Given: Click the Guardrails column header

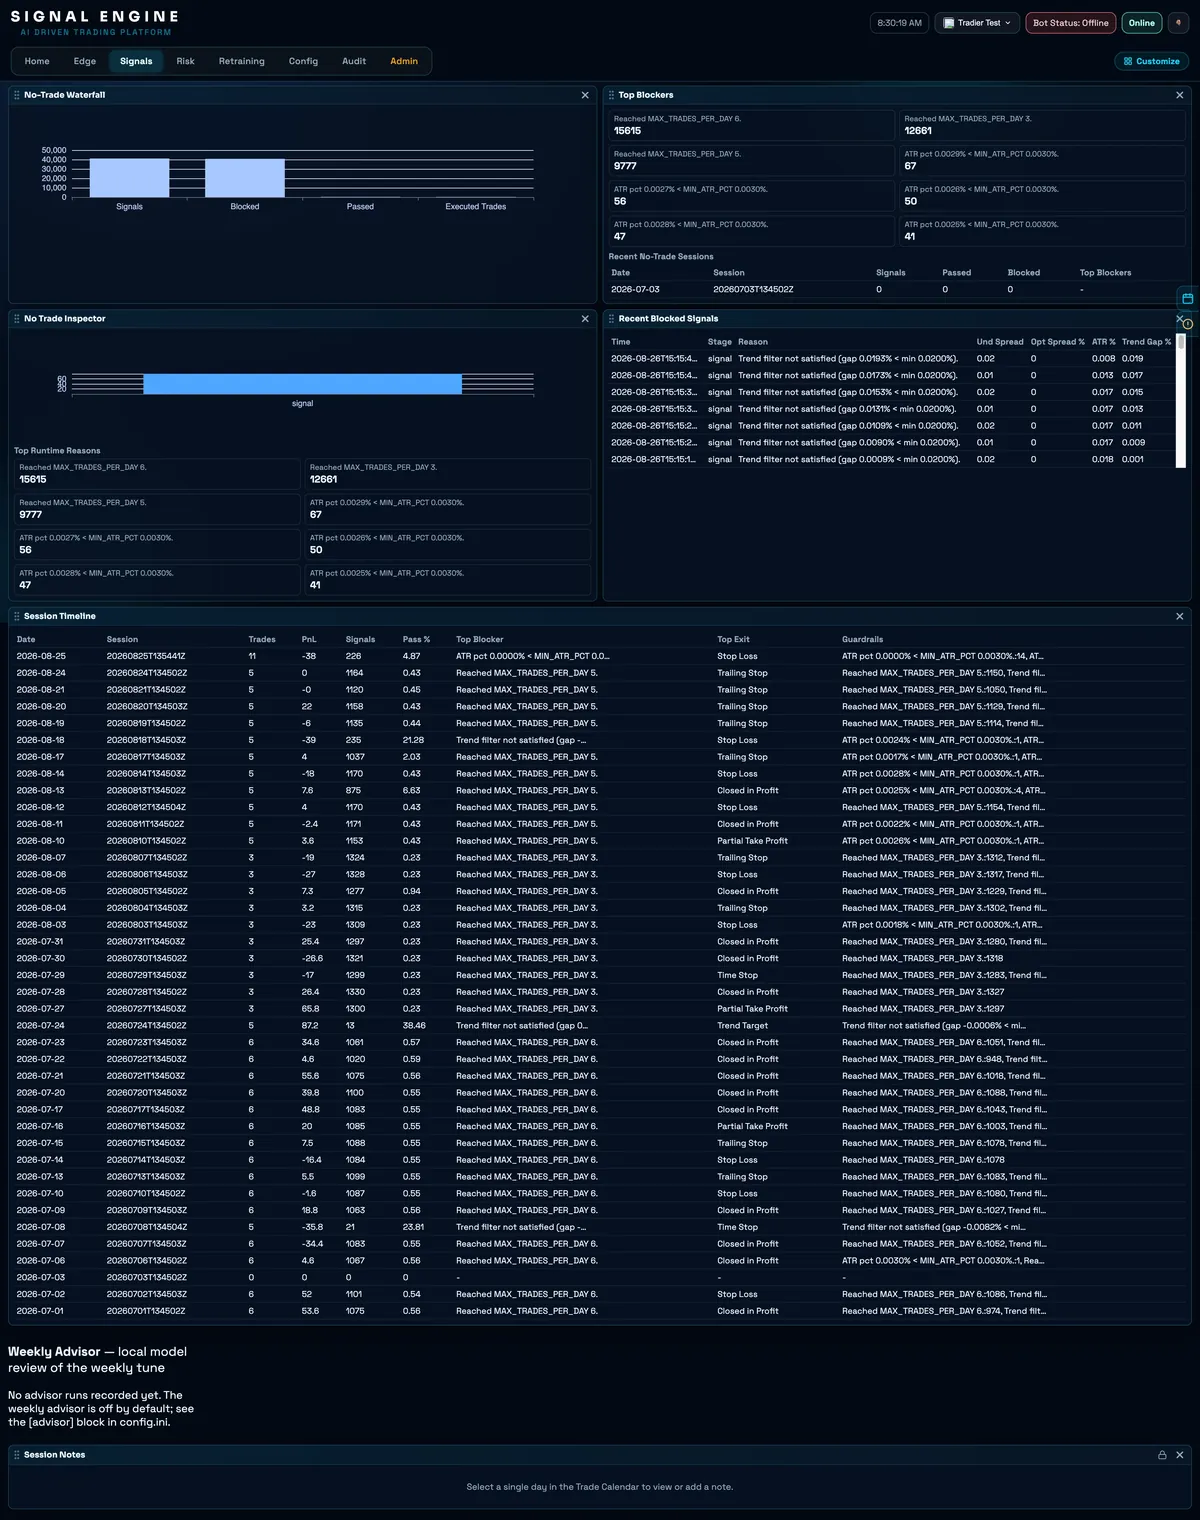Looking at the screenshot, I should click(862, 640).
